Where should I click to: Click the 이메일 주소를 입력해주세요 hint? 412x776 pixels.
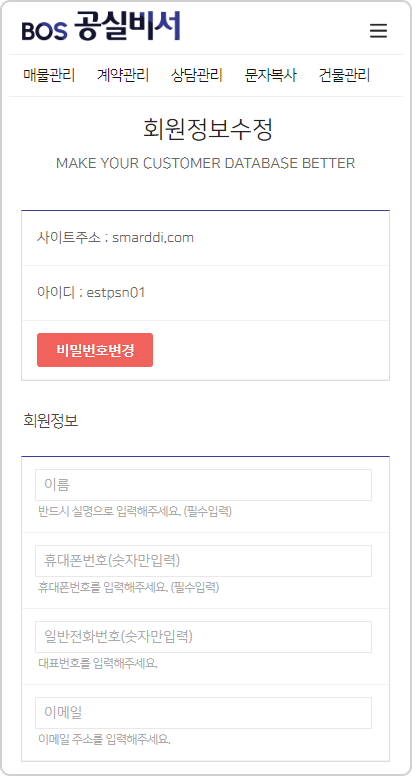point(104,740)
